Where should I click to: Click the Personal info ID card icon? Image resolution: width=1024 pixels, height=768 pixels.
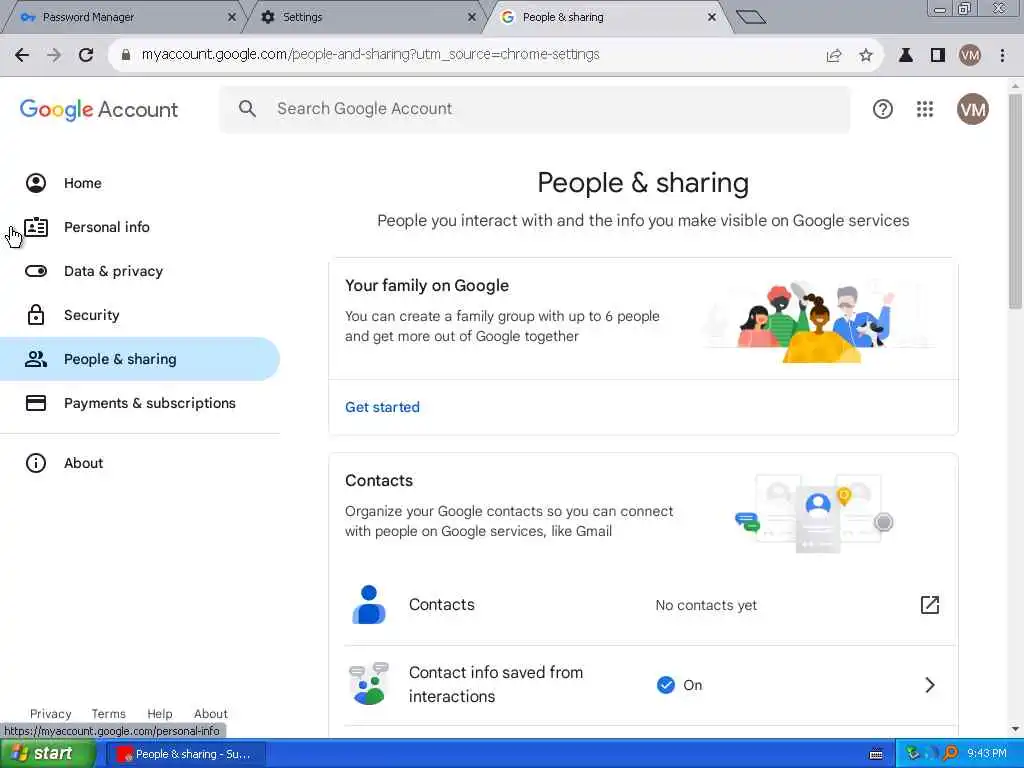(x=36, y=227)
